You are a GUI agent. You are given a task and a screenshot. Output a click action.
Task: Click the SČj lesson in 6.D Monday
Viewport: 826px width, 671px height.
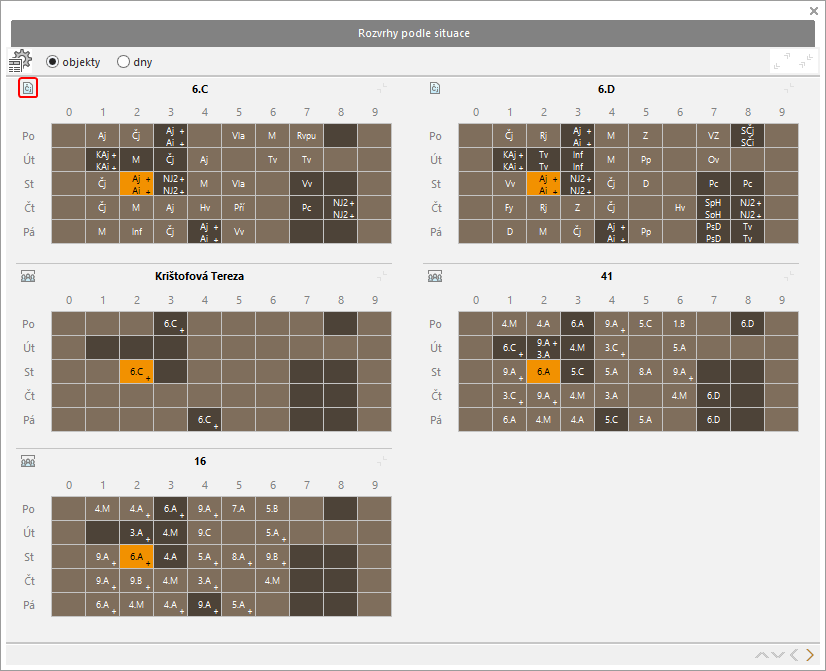click(748, 136)
